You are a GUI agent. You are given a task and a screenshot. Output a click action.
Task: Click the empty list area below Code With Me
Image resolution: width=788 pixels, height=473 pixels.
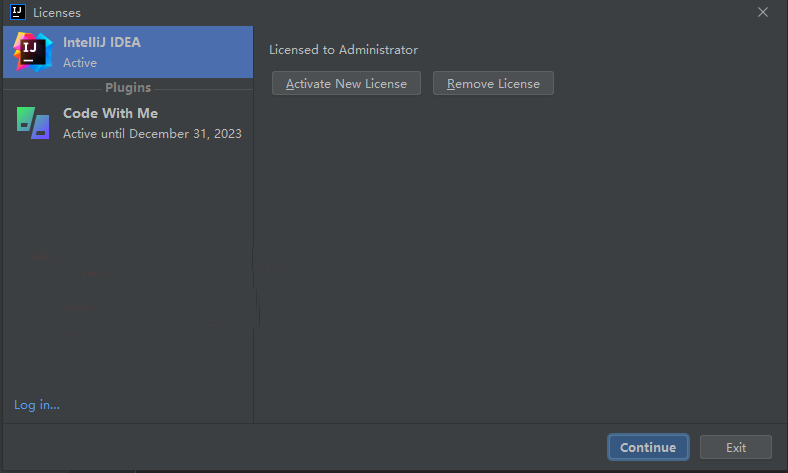click(128, 266)
